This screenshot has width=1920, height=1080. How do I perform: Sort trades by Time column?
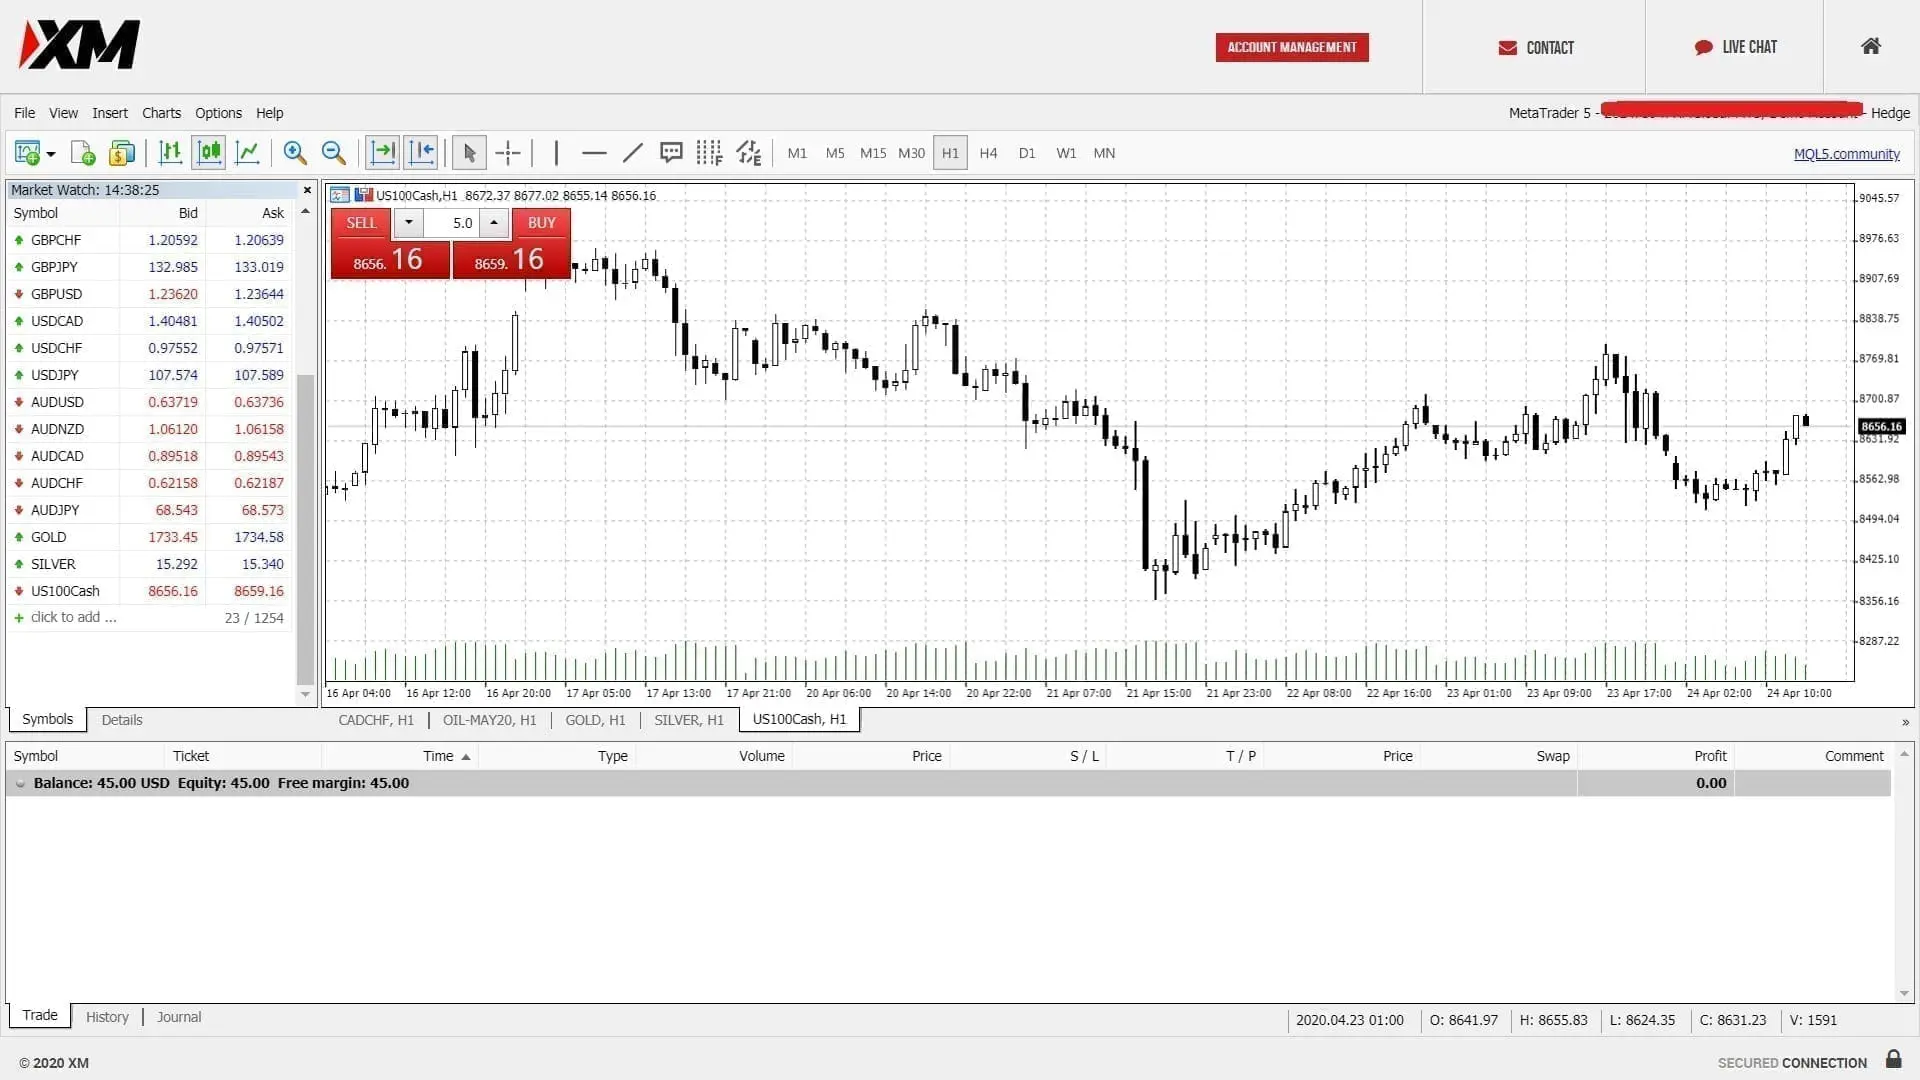pos(438,756)
